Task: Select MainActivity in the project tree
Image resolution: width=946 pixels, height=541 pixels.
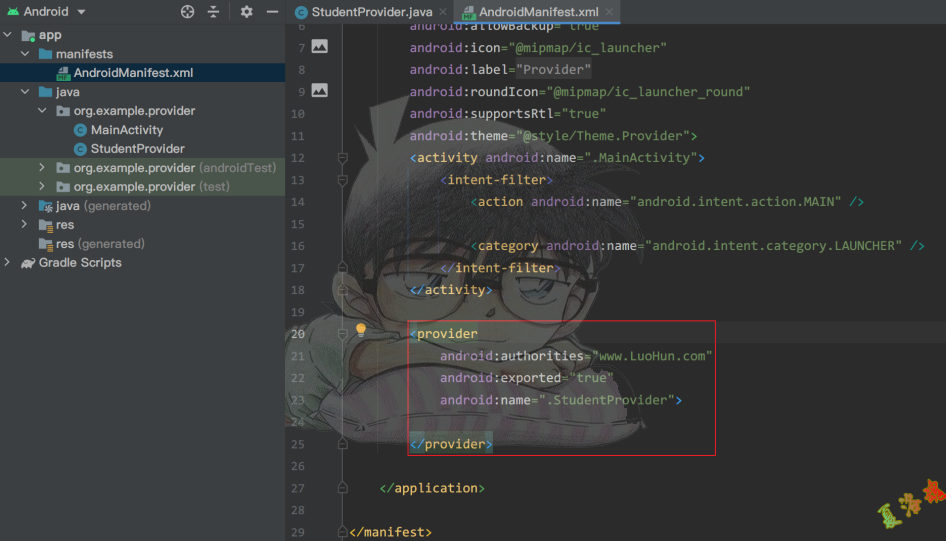Action: pyautogui.click(x=126, y=130)
